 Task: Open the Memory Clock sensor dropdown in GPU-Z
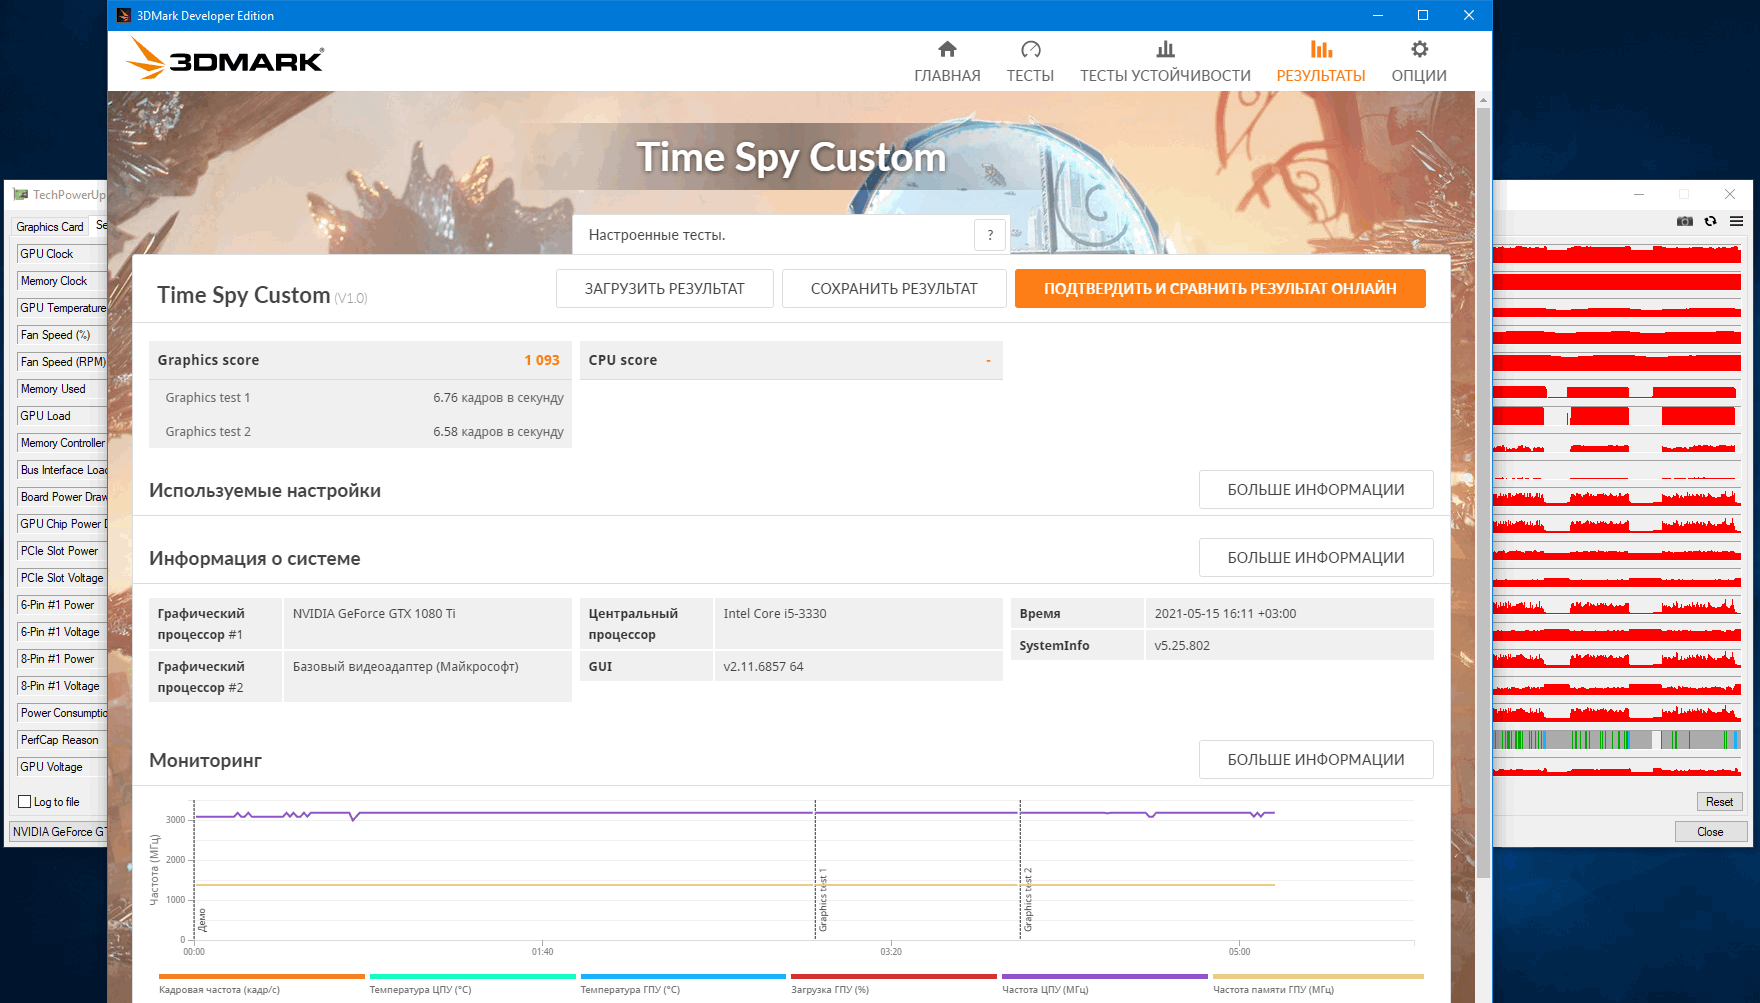(62, 281)
